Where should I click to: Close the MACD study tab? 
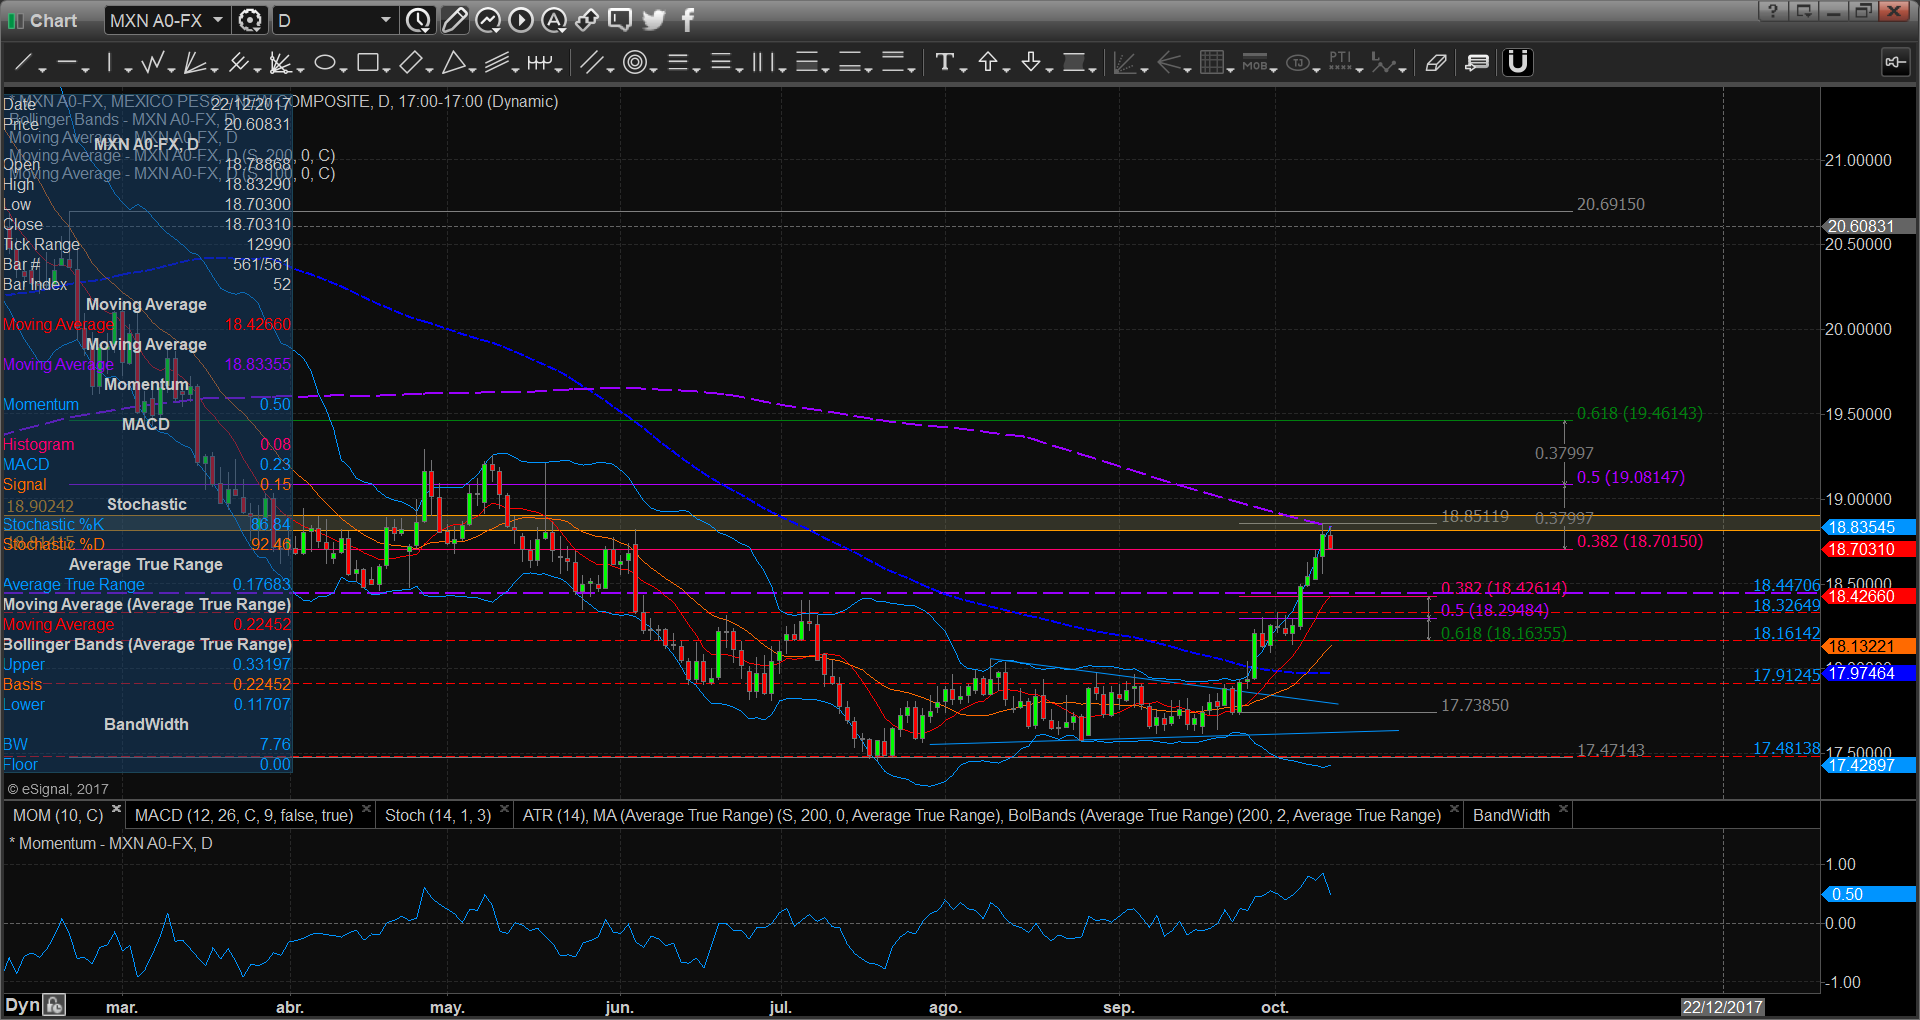coord(366,809)
